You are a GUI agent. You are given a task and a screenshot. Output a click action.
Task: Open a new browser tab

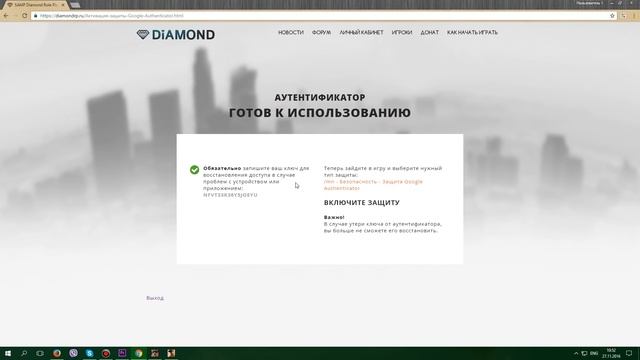pos(75,5)
